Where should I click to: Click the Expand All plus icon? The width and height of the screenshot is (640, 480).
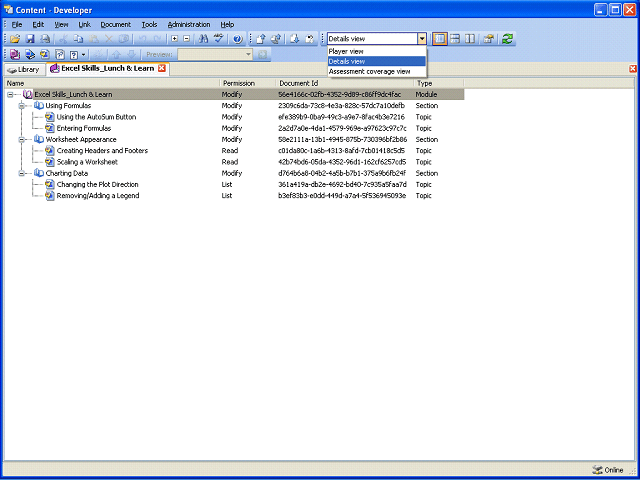point(175,39)
